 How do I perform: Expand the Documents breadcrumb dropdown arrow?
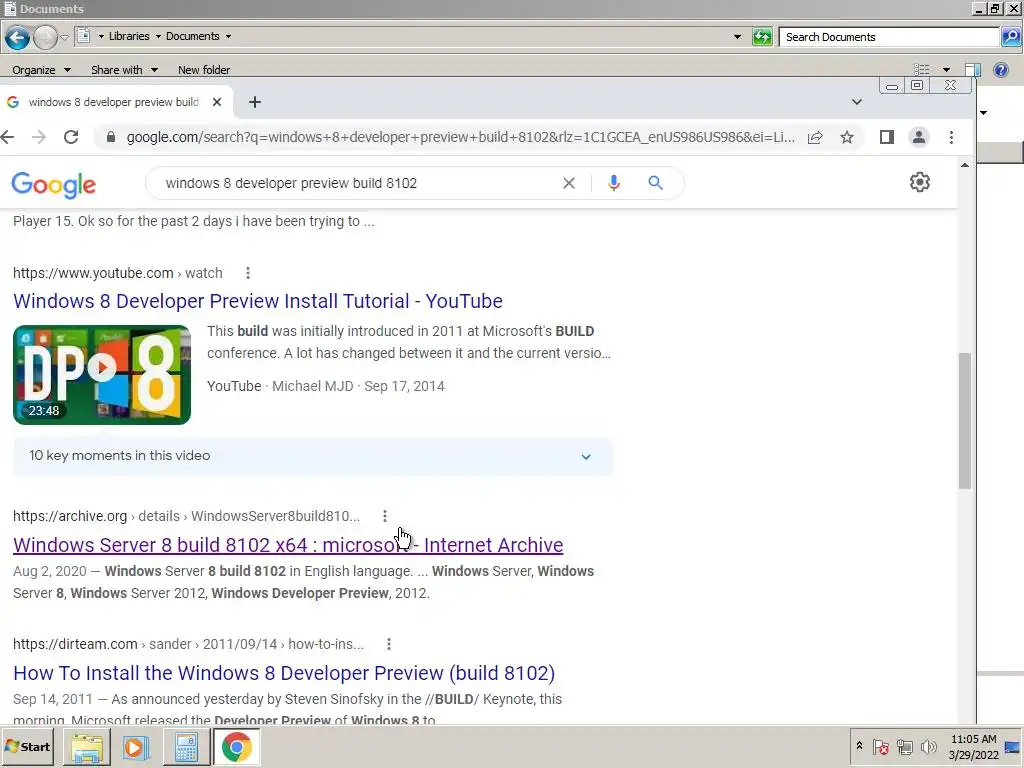[228, 37]
